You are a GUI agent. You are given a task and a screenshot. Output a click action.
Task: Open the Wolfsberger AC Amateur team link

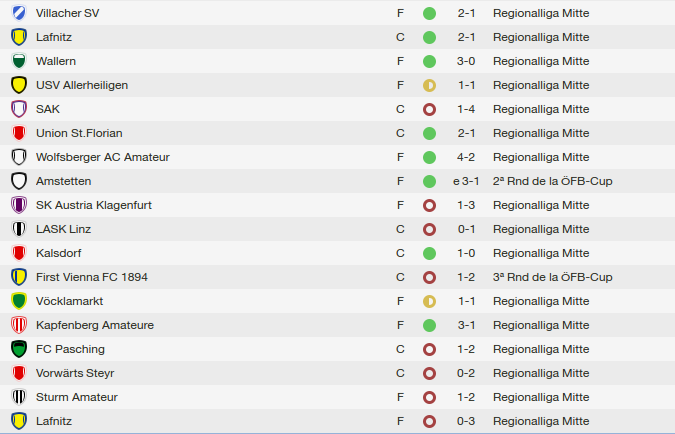[103, 157]
